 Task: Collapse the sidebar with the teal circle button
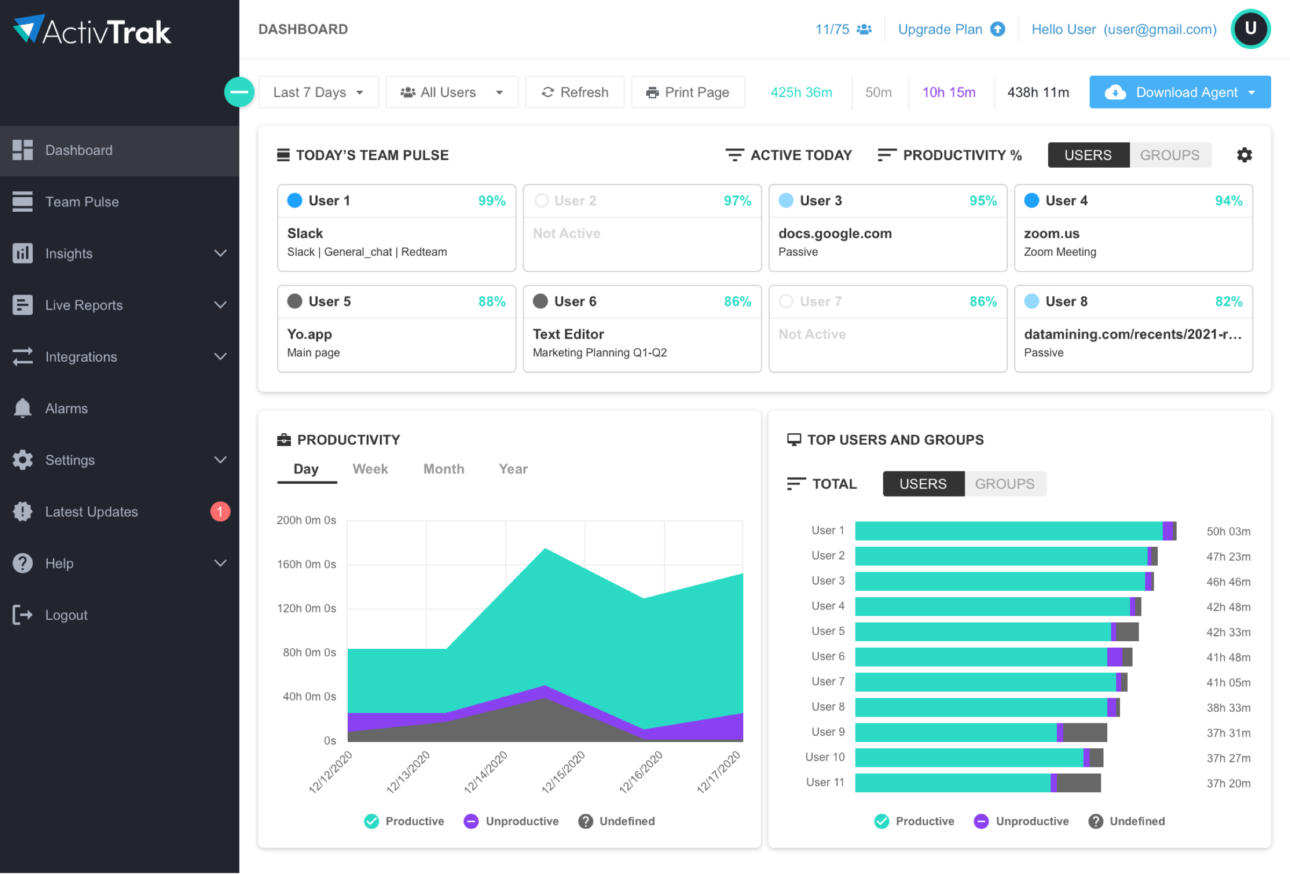(x=239, y=91)
